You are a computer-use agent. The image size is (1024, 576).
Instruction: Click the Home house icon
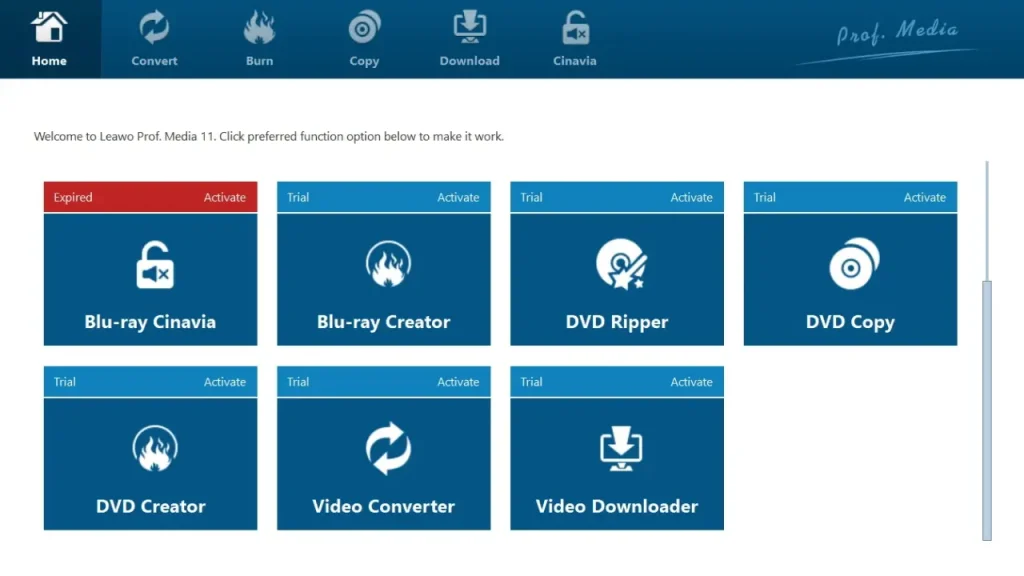49,27
